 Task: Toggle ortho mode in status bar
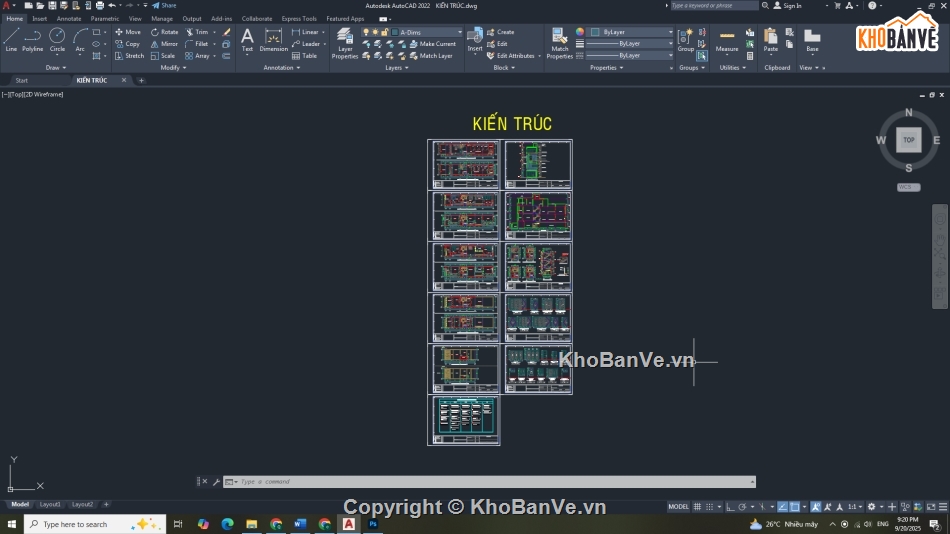730,507
